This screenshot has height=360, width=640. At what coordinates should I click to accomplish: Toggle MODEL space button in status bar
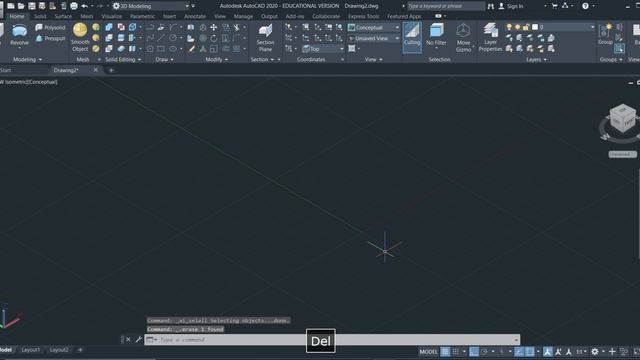[428, 351]
